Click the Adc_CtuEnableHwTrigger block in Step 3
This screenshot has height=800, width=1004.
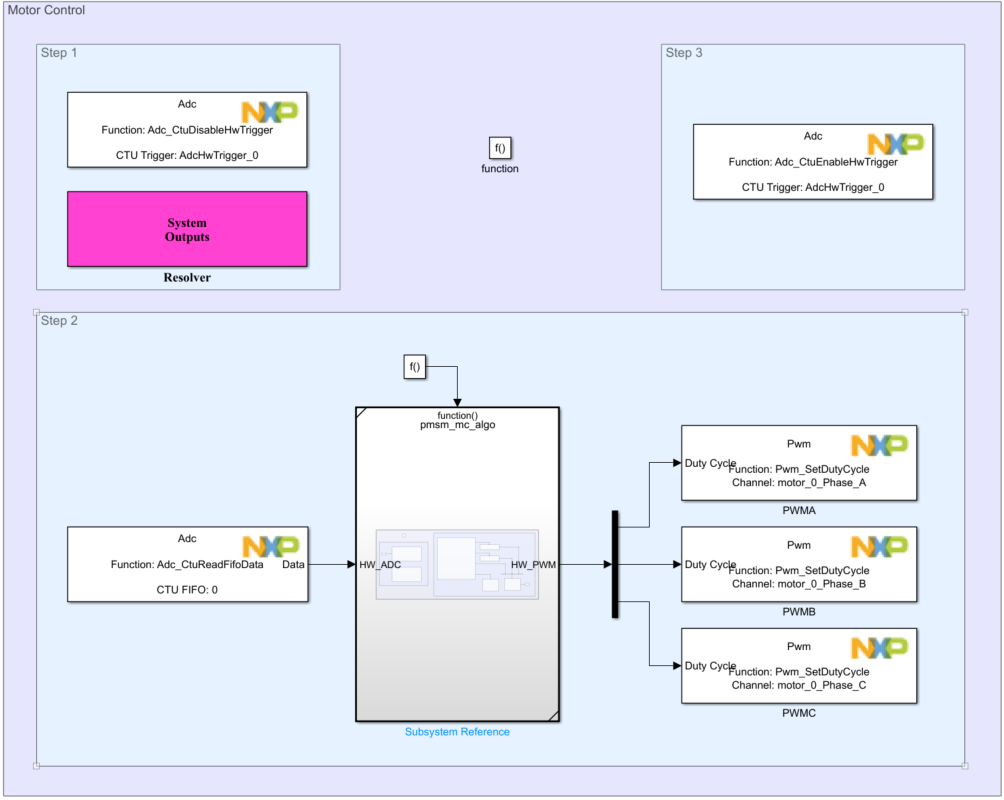coord(813,161)
